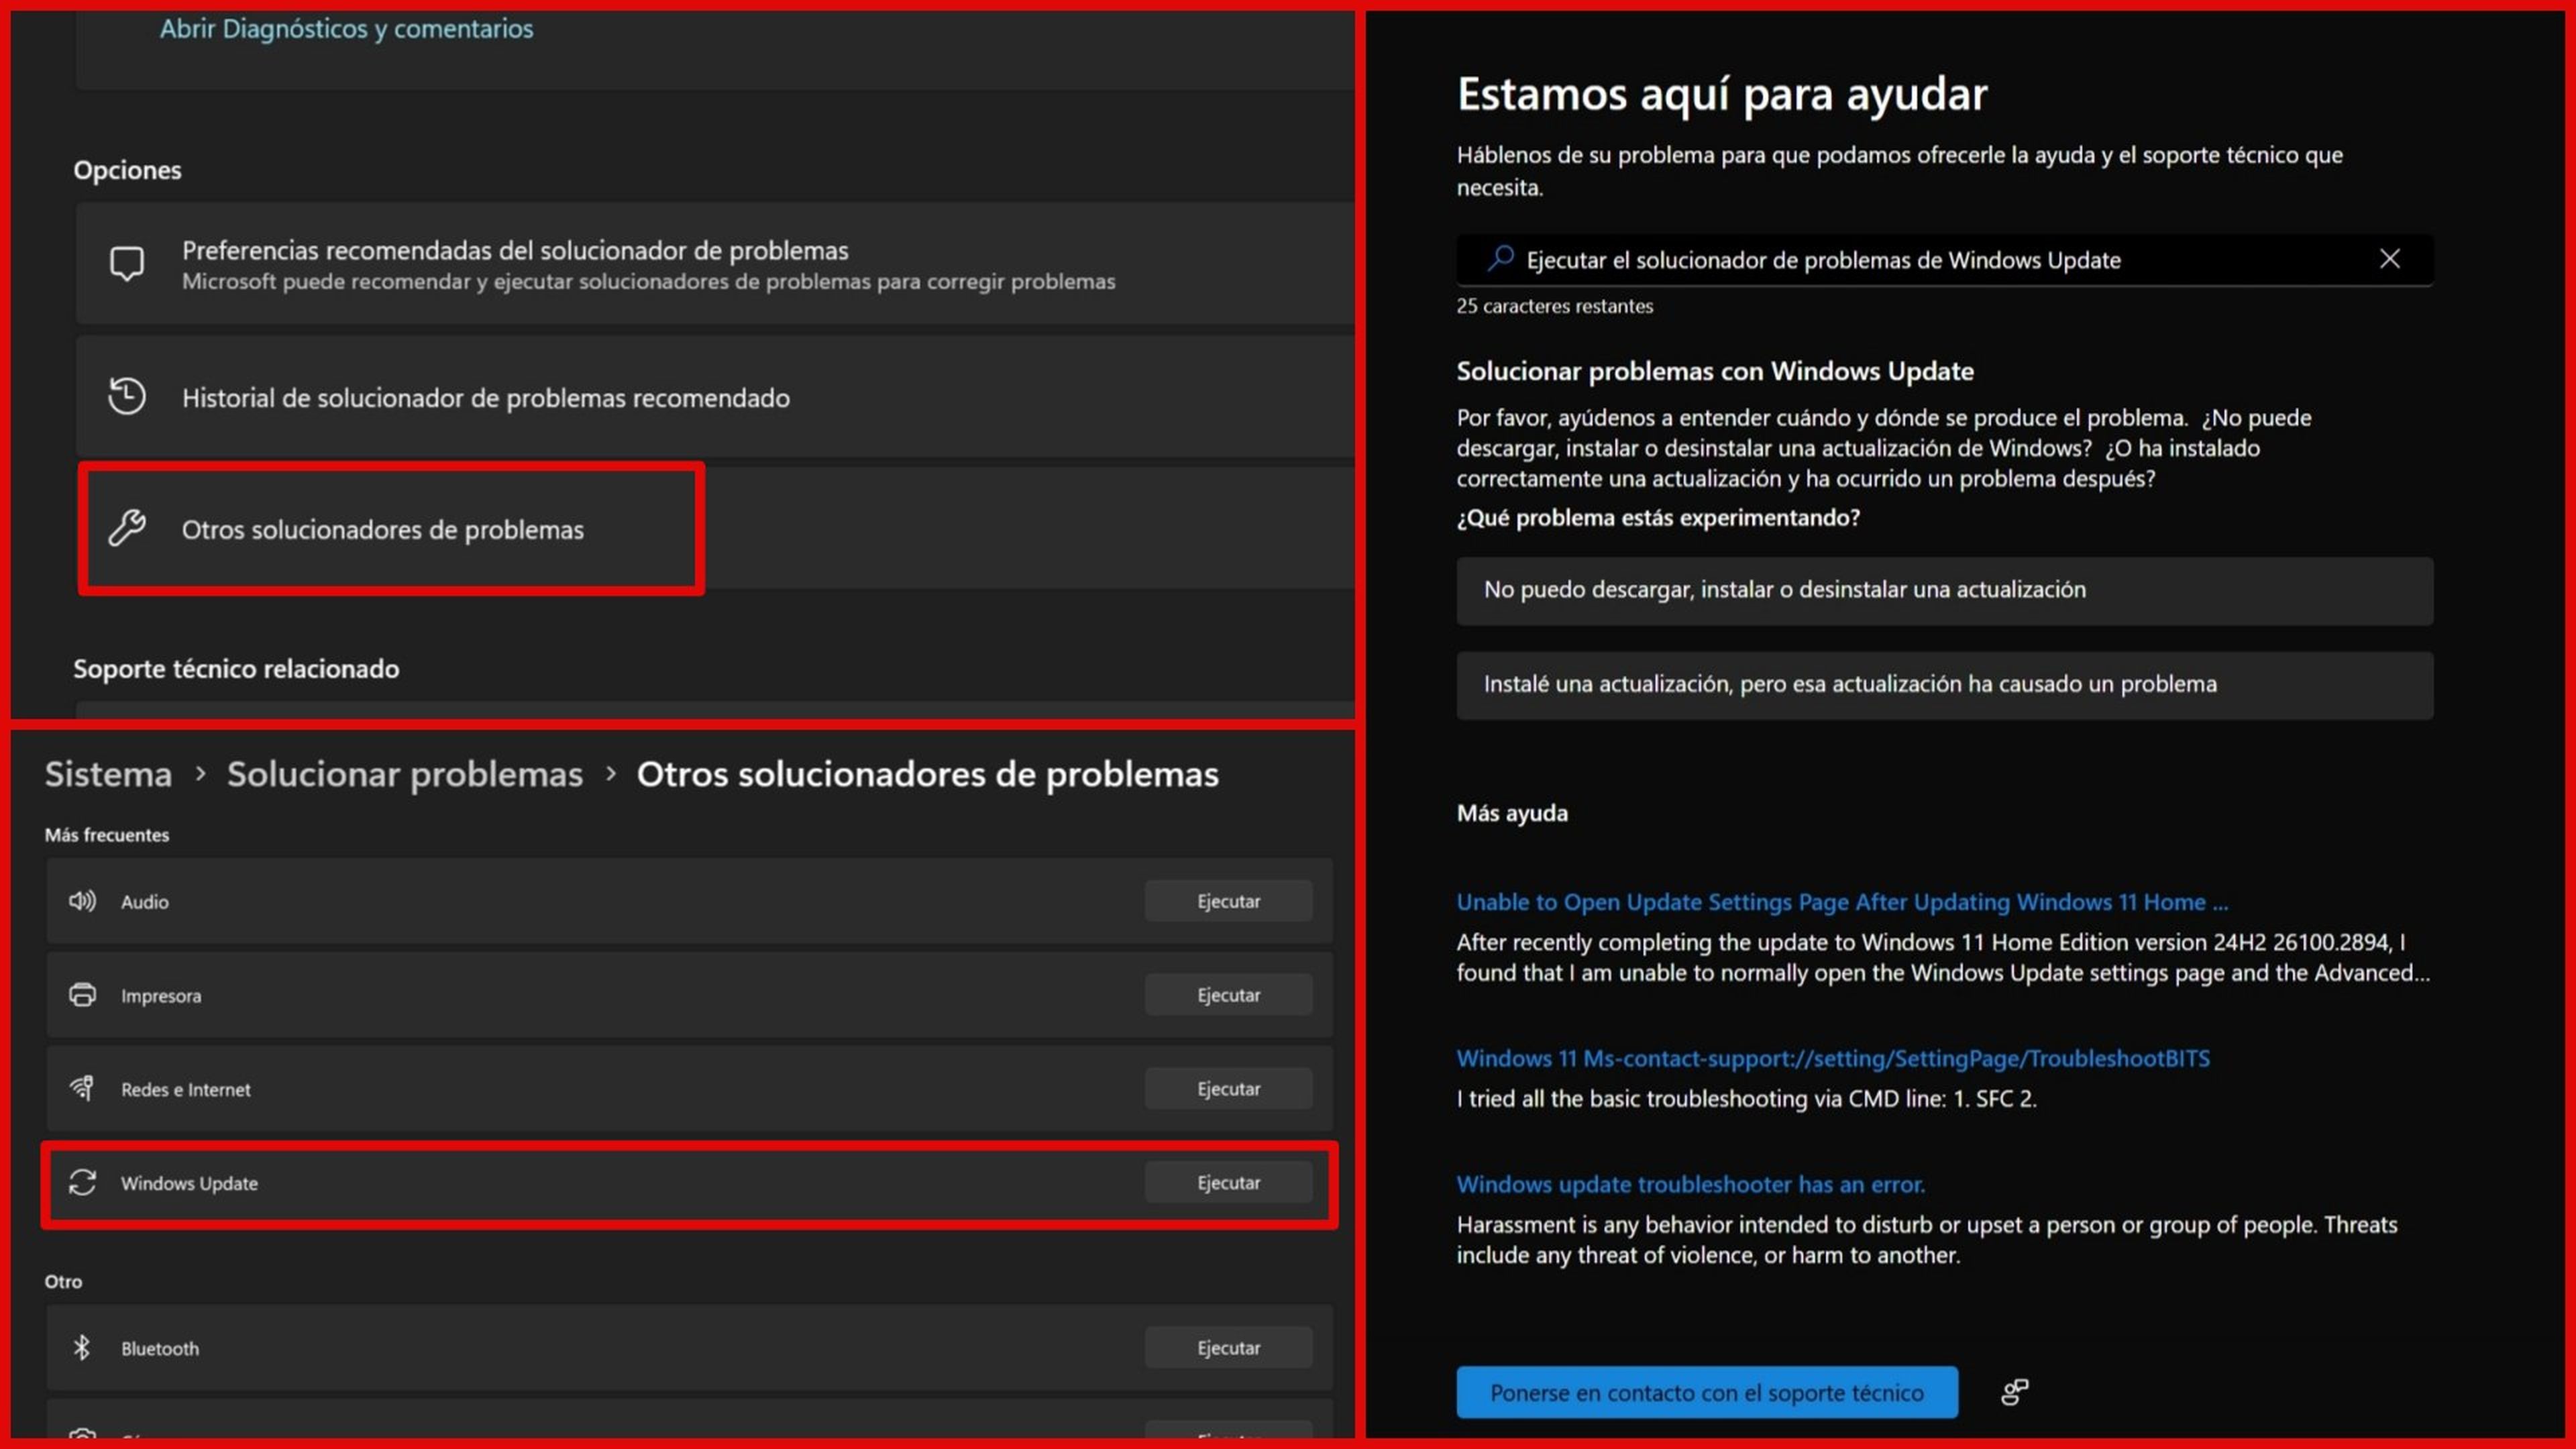Image resolution: width=2576 pixels, height=1449 pixels.
Task: Clear the search box with the X icon
Action: [2389, 259]
